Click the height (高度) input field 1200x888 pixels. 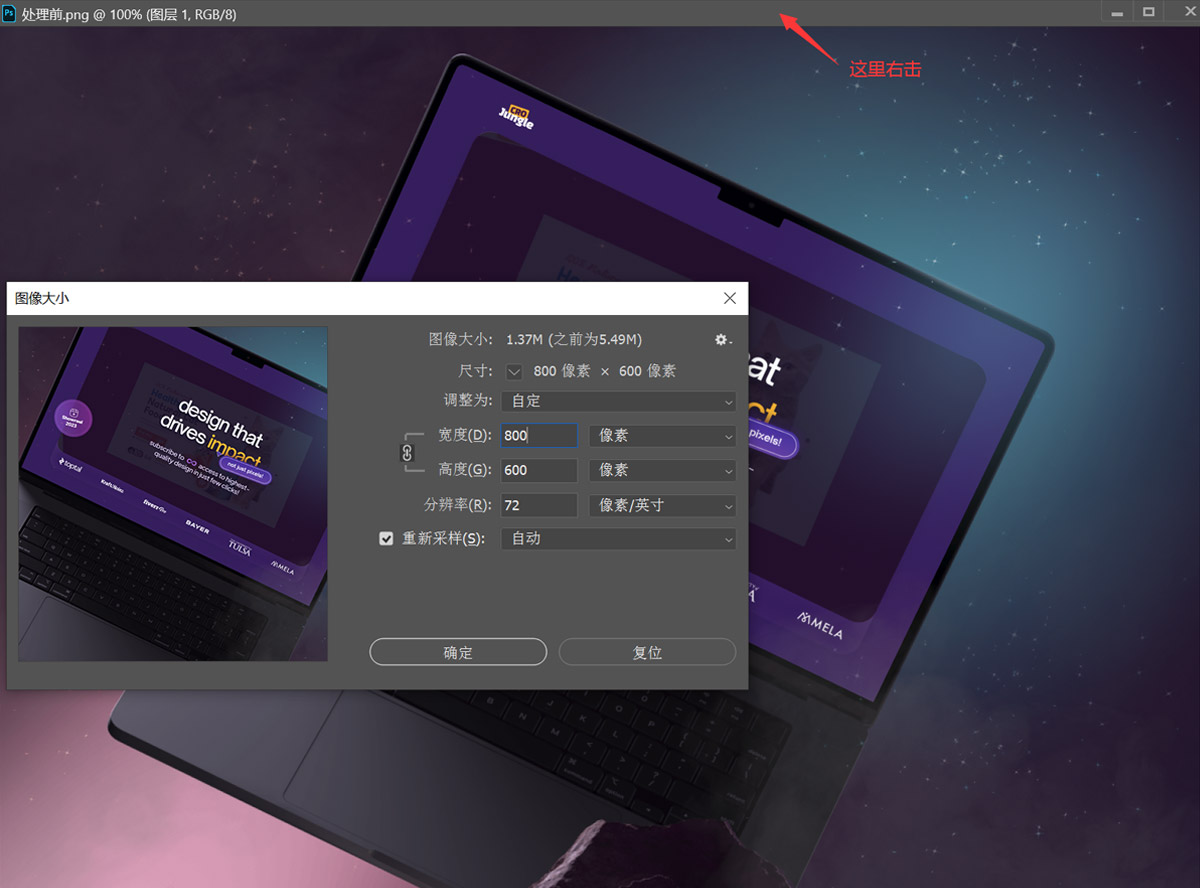click(x=539, y=470)
